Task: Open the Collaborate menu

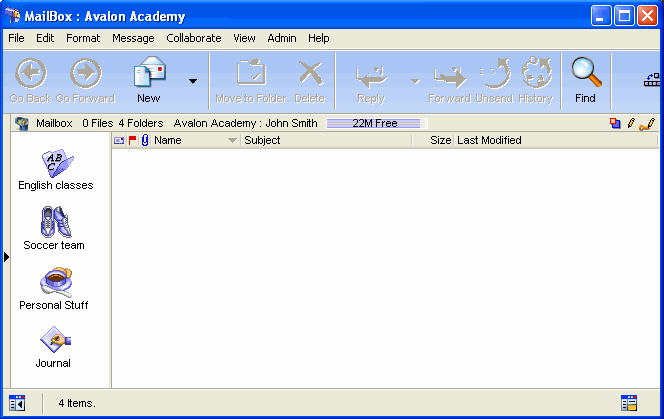Action: click(194, 38)
